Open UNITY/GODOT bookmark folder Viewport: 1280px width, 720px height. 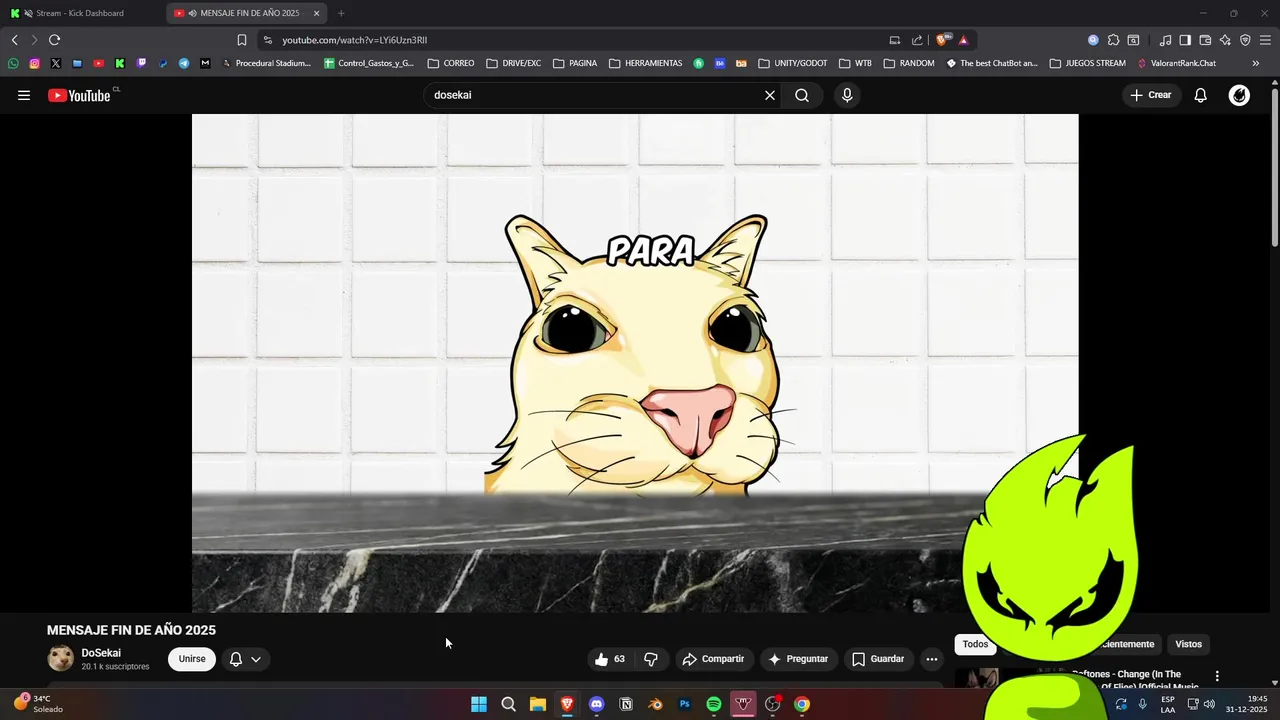tap(793, 63)
